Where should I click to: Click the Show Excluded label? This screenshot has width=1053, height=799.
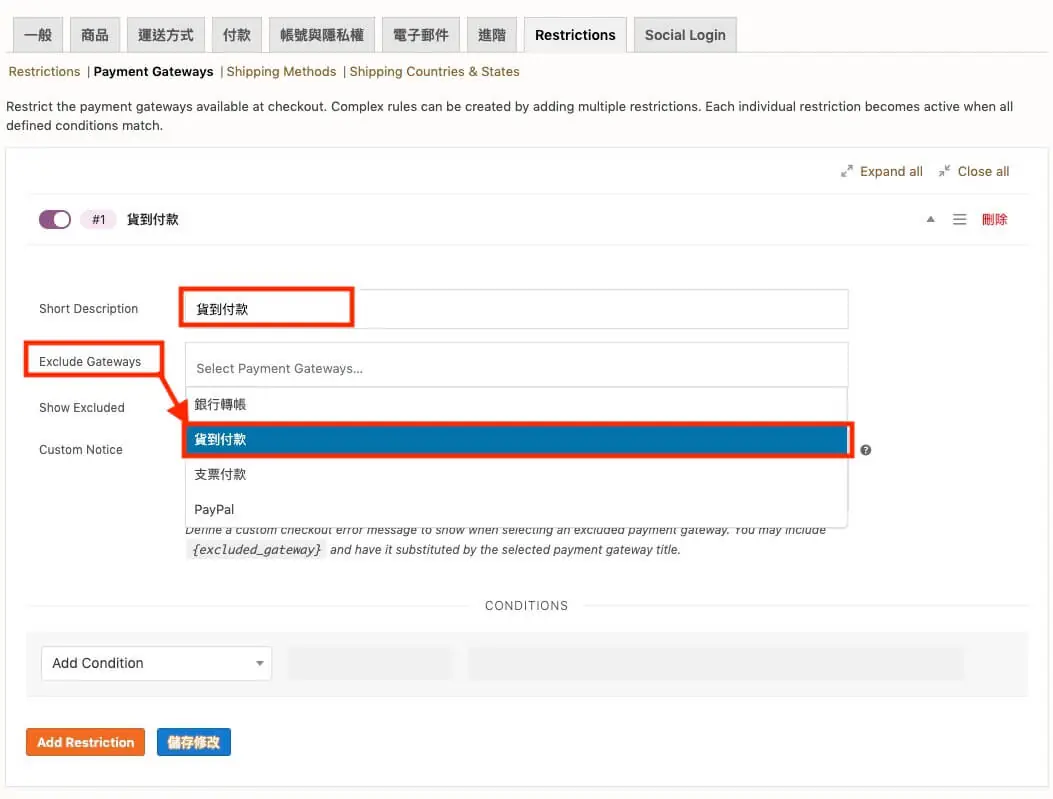pyautogui.click(x=82, y=408)
